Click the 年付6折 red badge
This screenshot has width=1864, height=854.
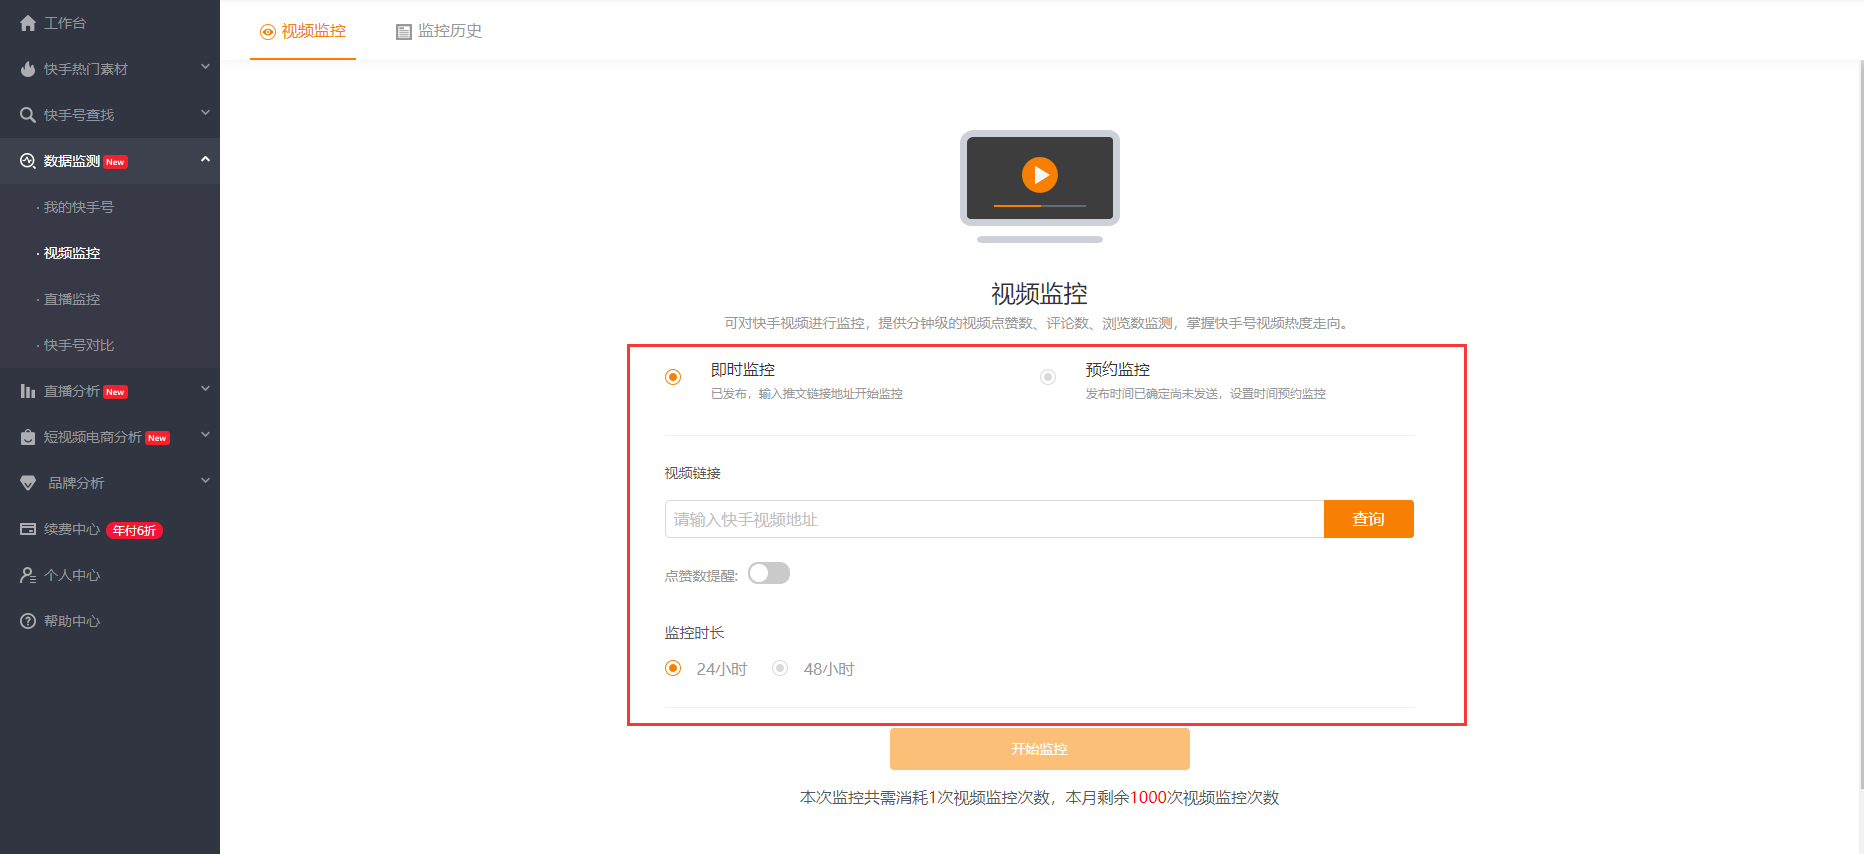click(x=135, y=530)
